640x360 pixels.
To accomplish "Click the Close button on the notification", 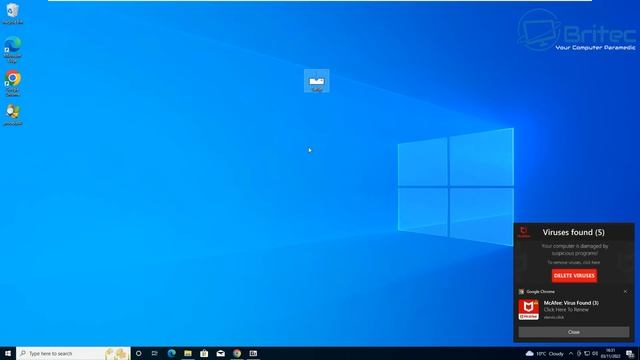I will pyautogui.click(x=574, y=332).
